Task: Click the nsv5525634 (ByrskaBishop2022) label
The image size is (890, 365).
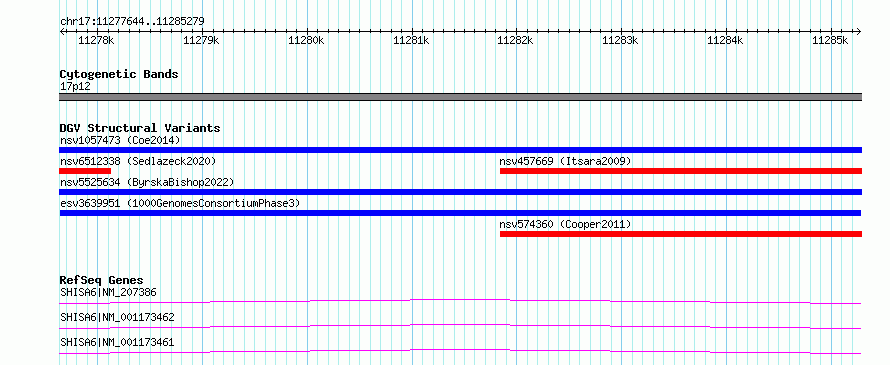Action: coord(147,182)
